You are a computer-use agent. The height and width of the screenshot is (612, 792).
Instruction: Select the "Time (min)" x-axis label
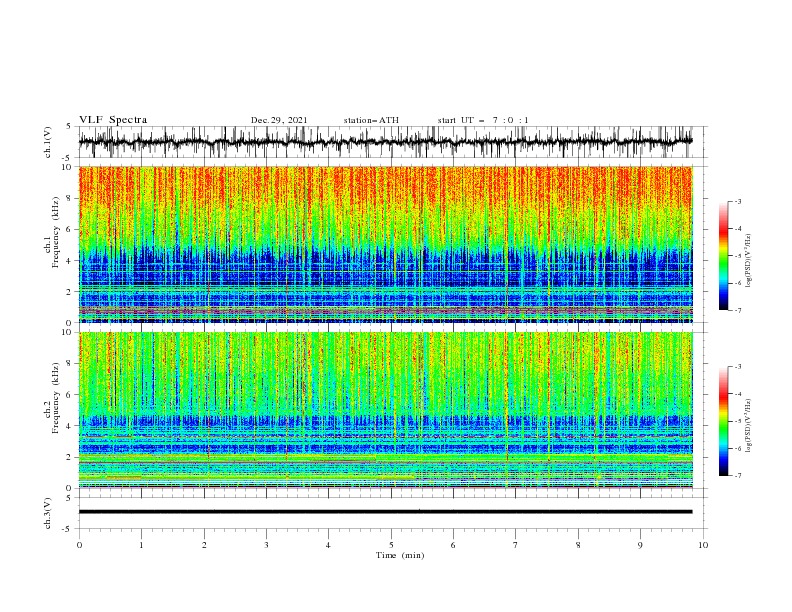click(x=400, y=555)
